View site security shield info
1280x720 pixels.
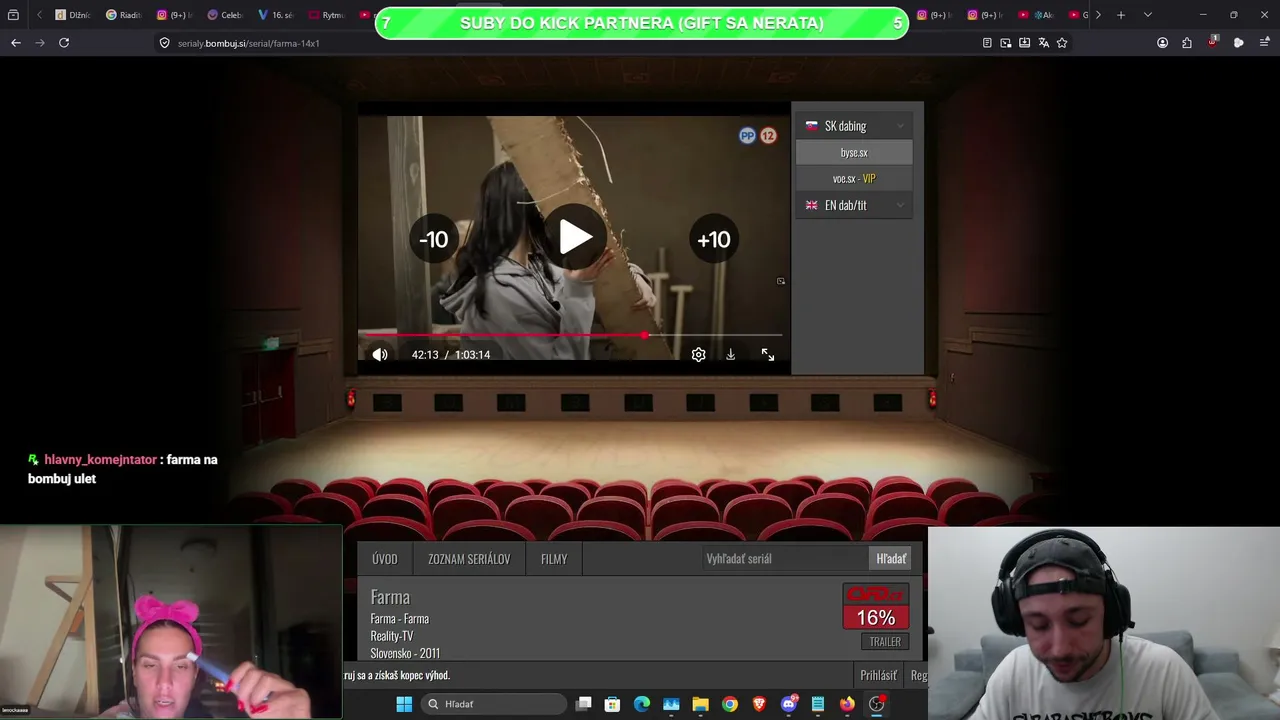point(165,43)
